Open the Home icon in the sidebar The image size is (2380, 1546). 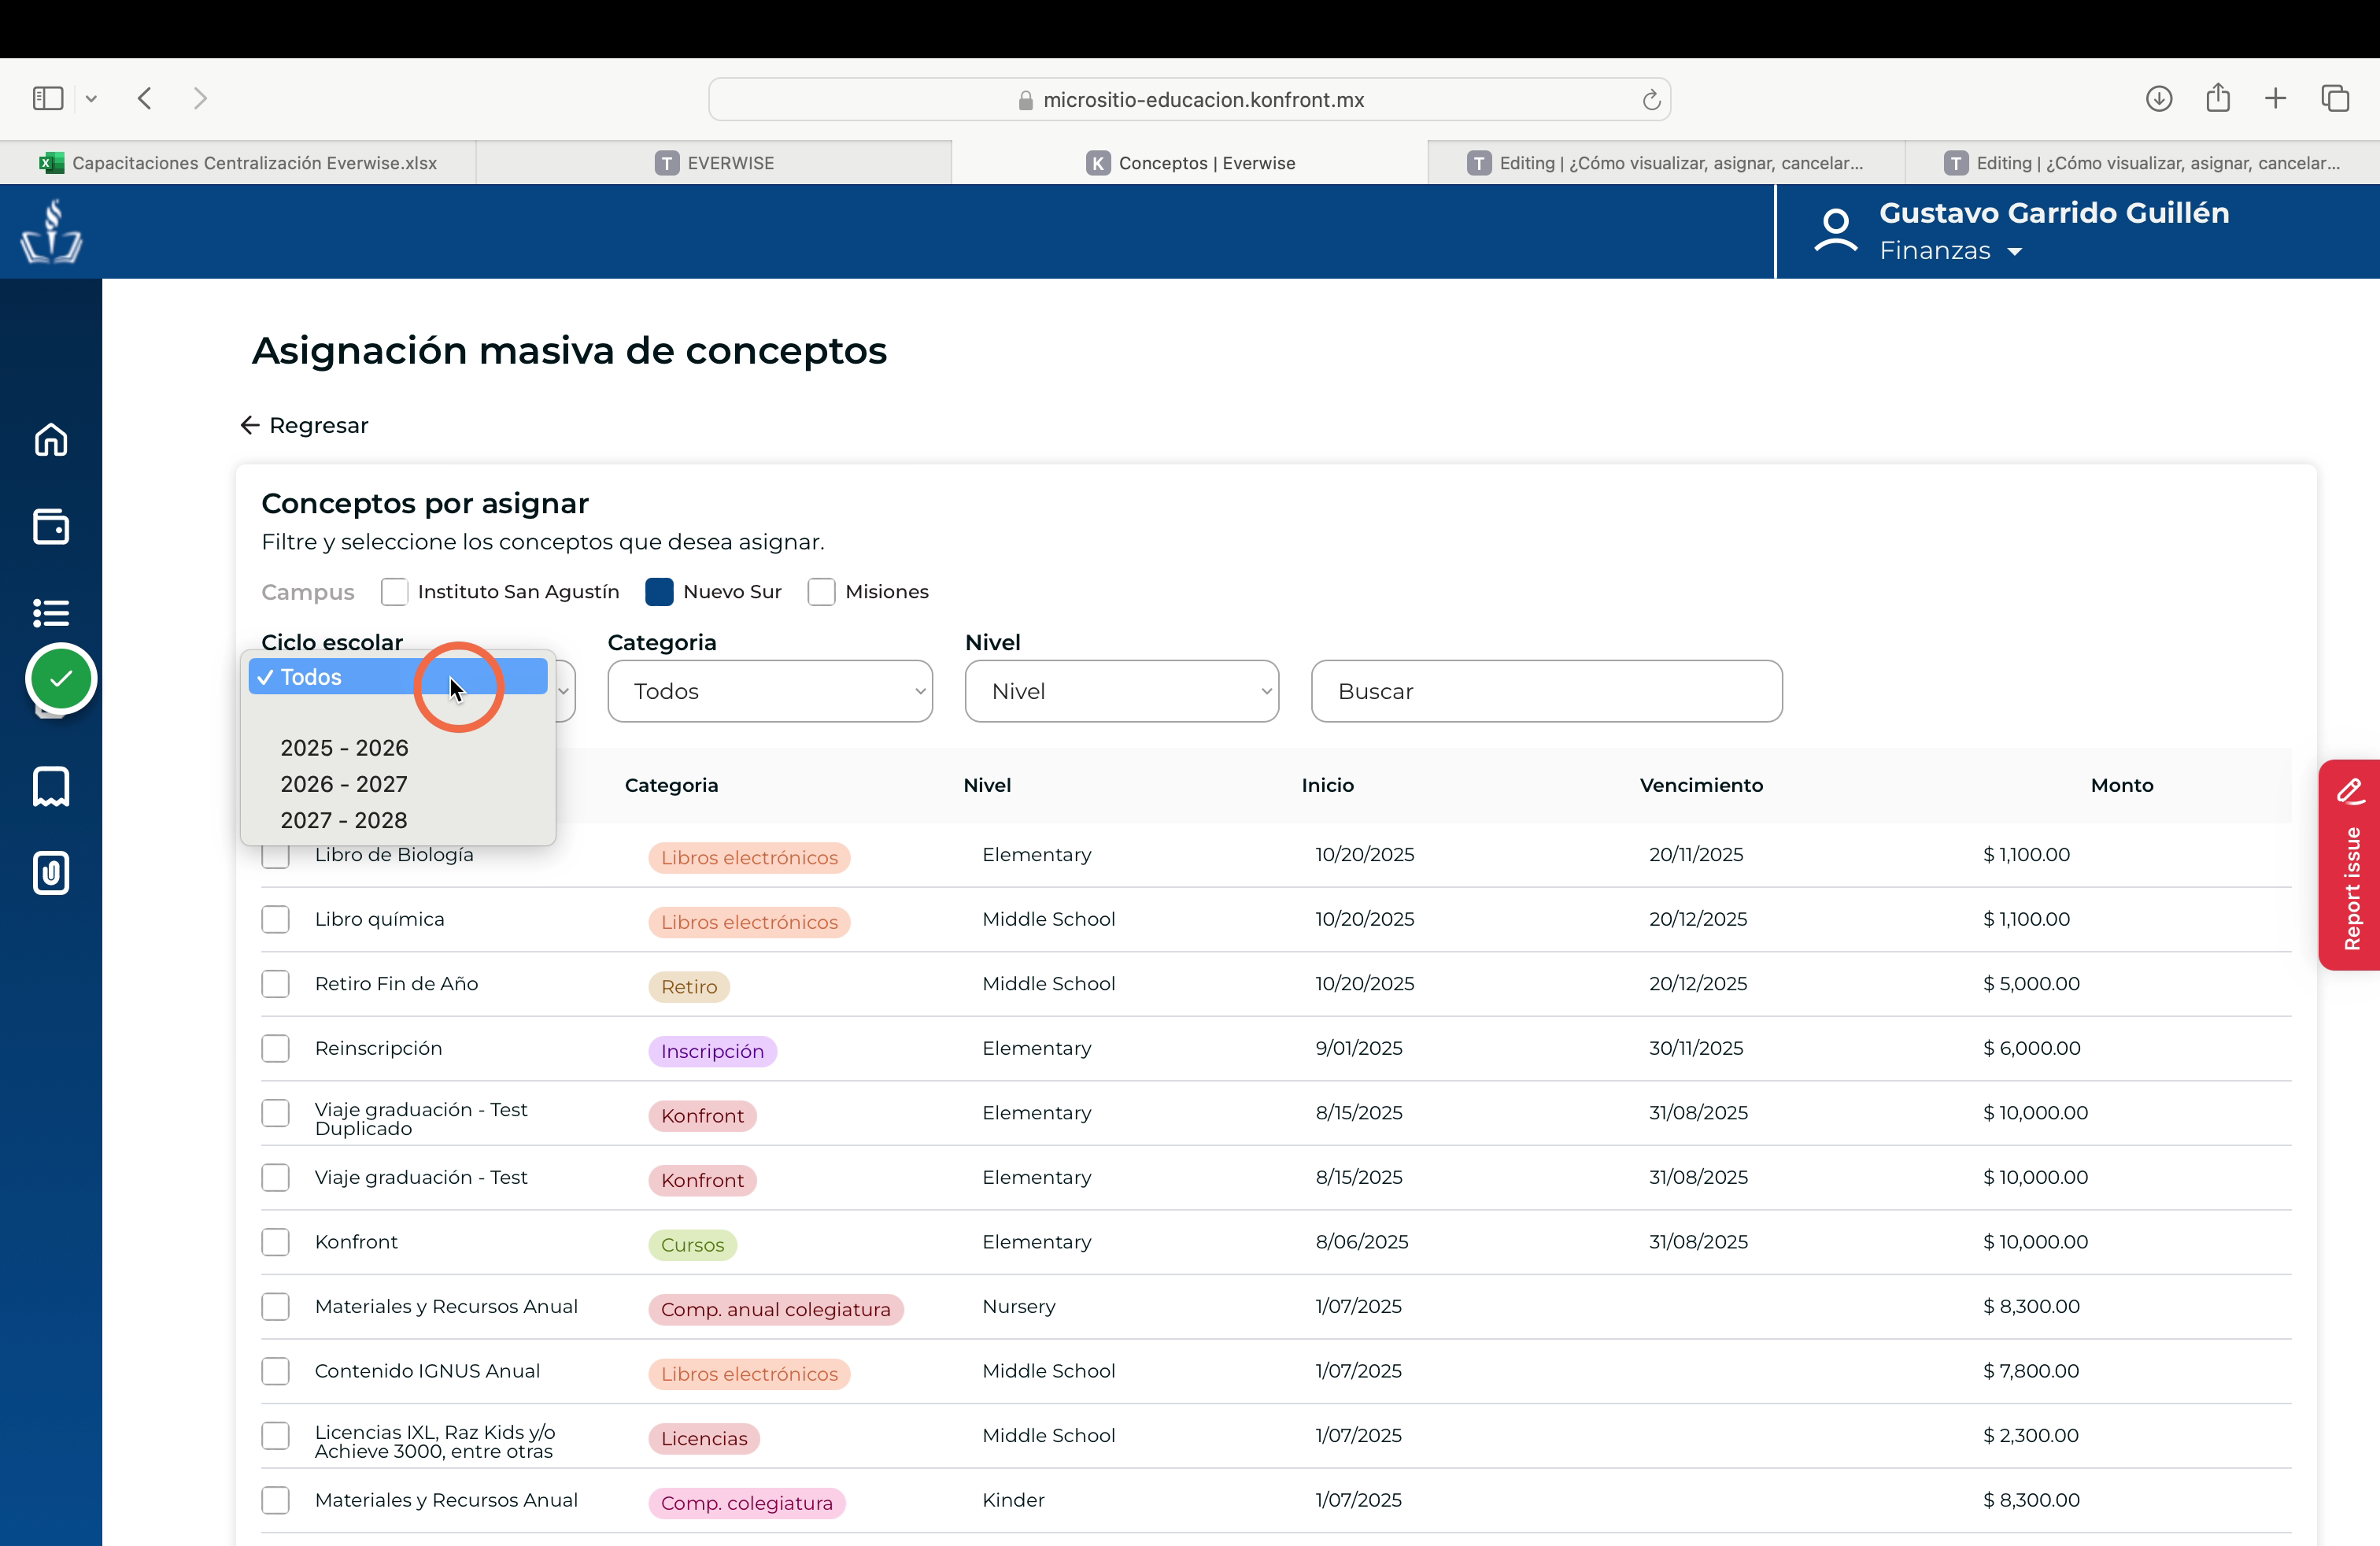[51, 440]
